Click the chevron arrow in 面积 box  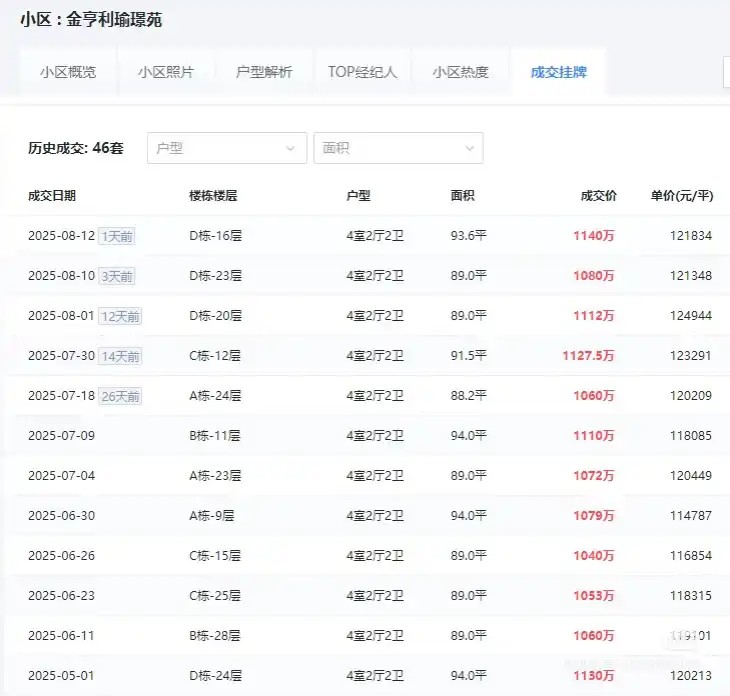(x=469, y=149)
